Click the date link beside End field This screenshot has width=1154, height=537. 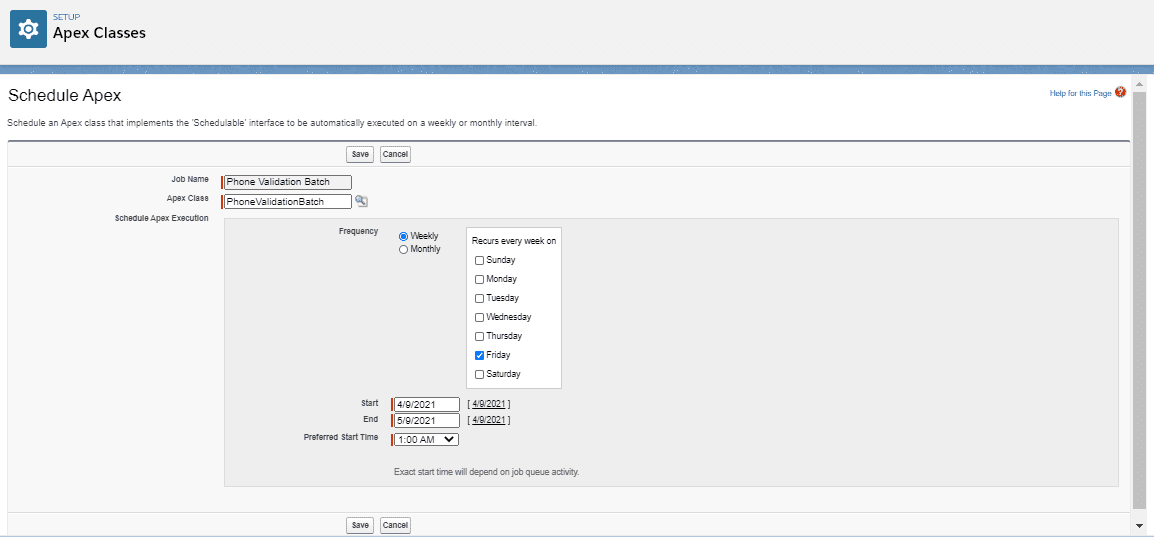[x=488, y=421]
